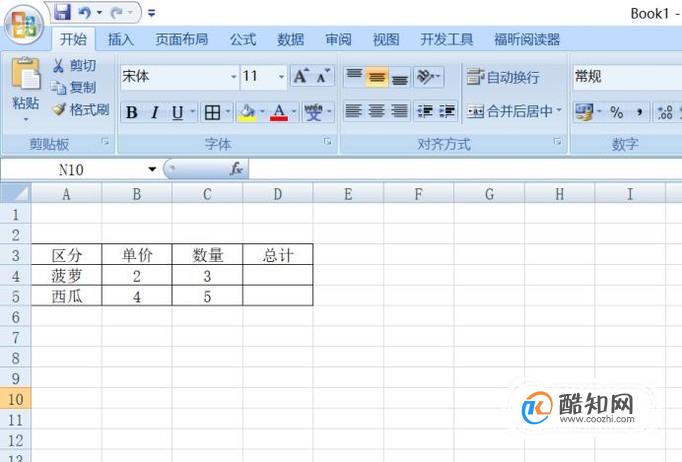The image size is (682, 462).
Task: Click the Select All corner button
Action: coord(16,193)
